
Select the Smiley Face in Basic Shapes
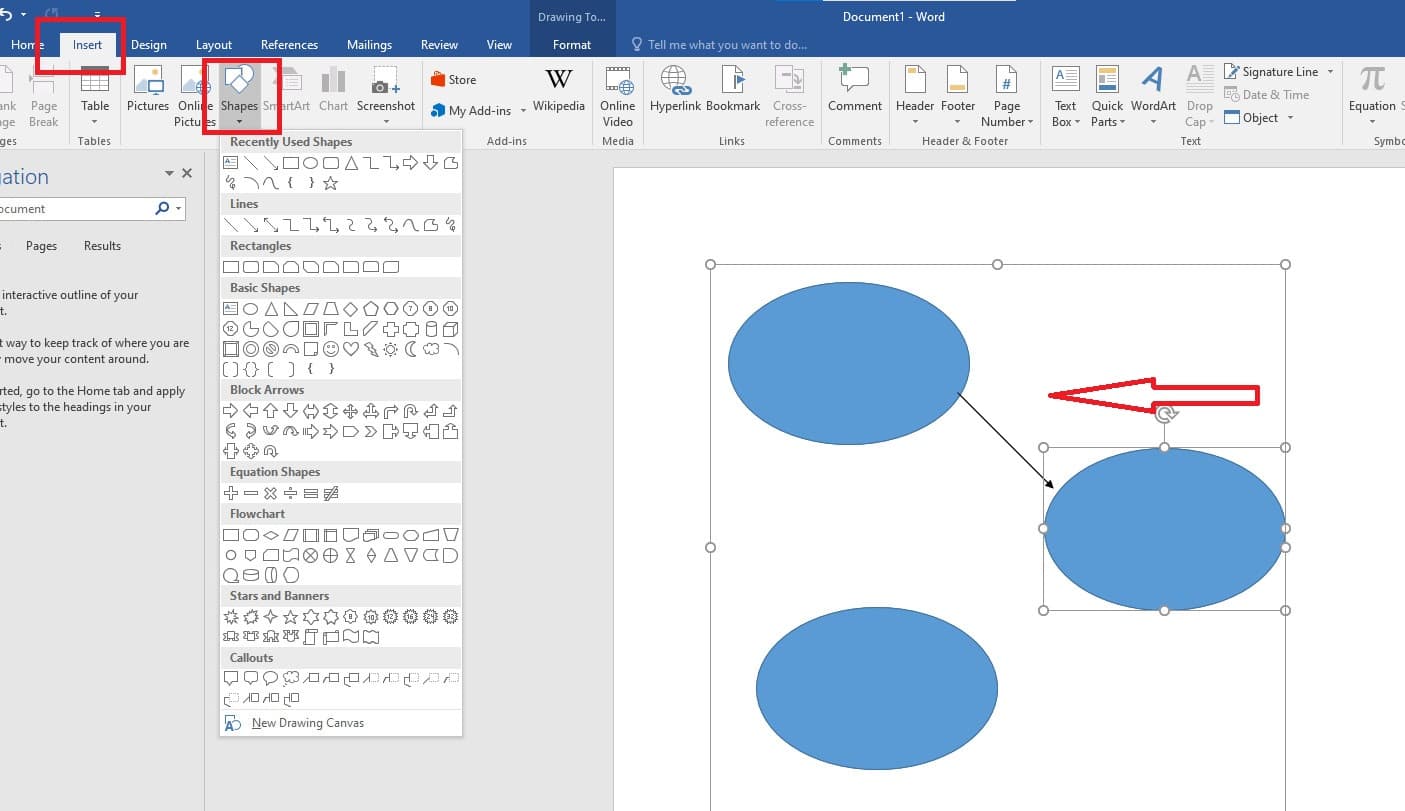coord(330,349)
